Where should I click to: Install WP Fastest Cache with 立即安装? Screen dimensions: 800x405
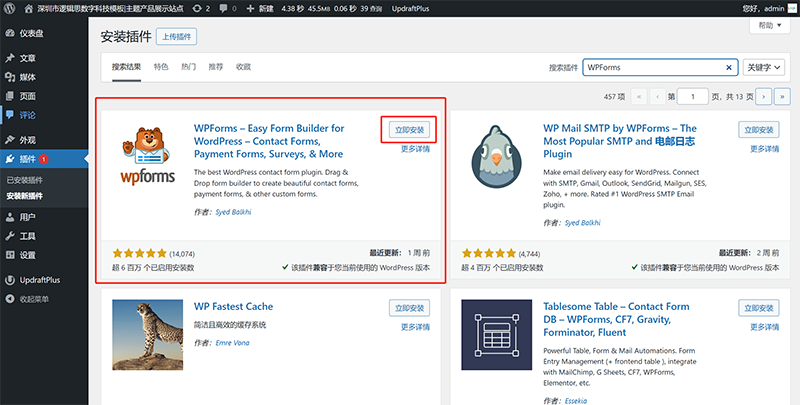coord(410,308)
